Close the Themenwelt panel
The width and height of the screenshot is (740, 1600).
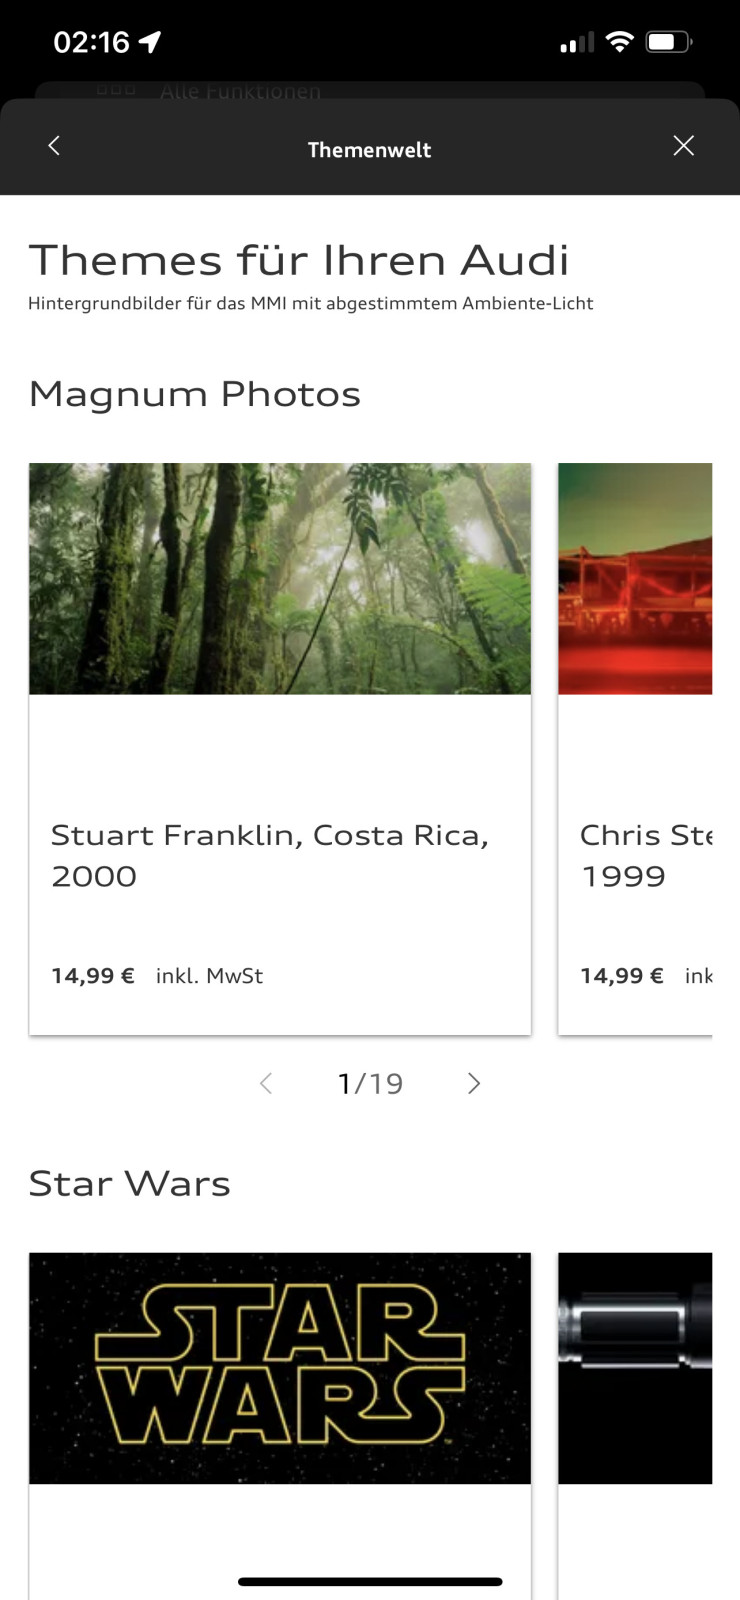tap(684, 146)
